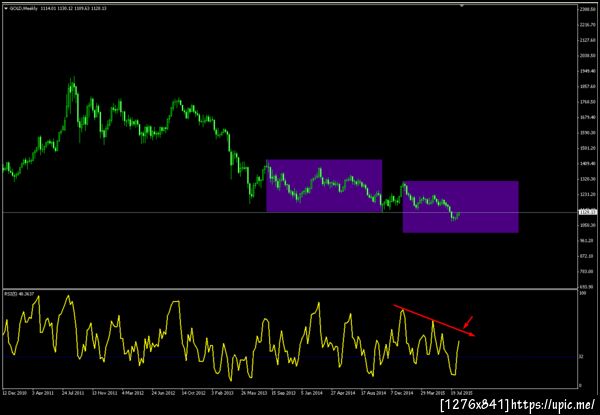Viewport: 600px width, 415px height.
Task: Click the RSI indicator label in the subwindow
Action: click(19, 294)
